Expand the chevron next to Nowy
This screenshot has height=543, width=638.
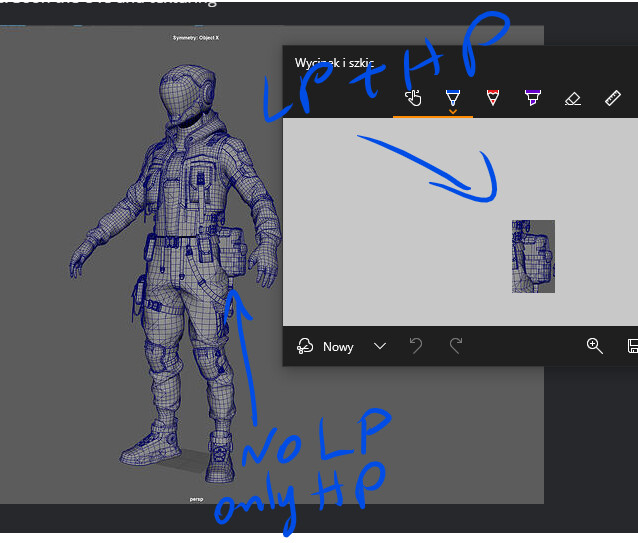[379, 346]
